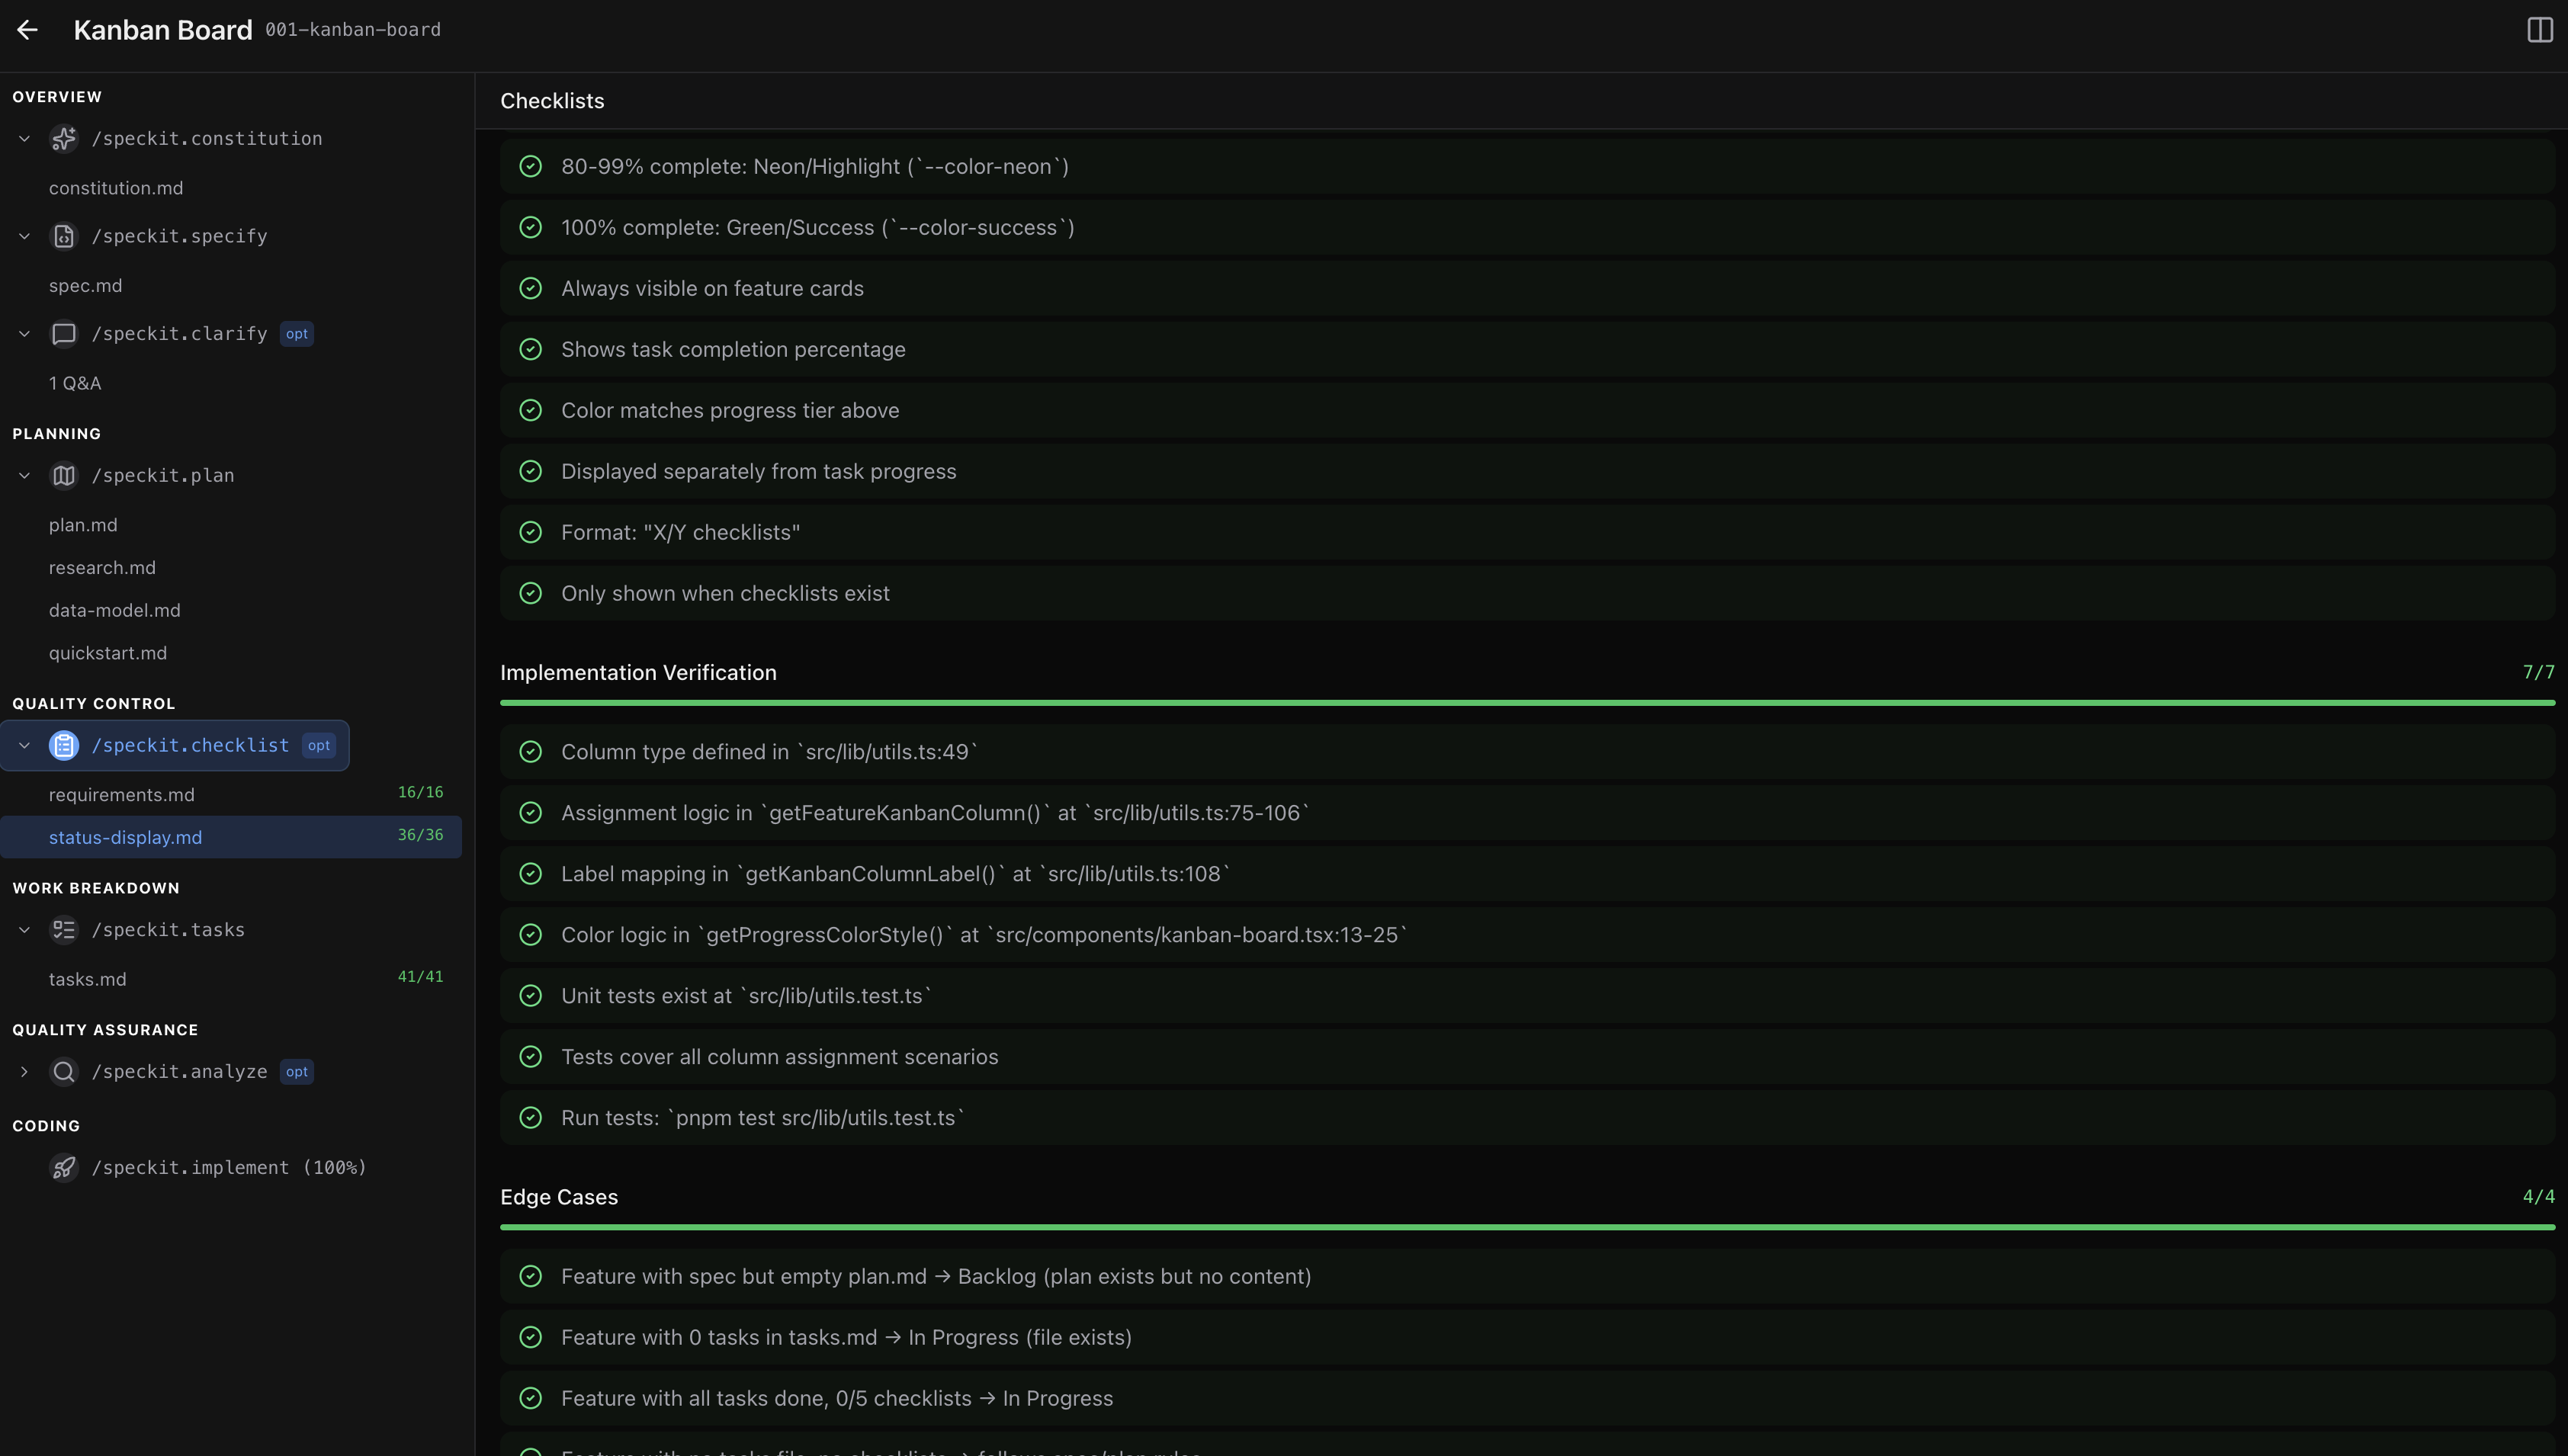This screenshot has height=1456, width=2568.
Task: Click the back arrow to leave Kanban Board
Action: pyautogui.click(x=27, y=29)
